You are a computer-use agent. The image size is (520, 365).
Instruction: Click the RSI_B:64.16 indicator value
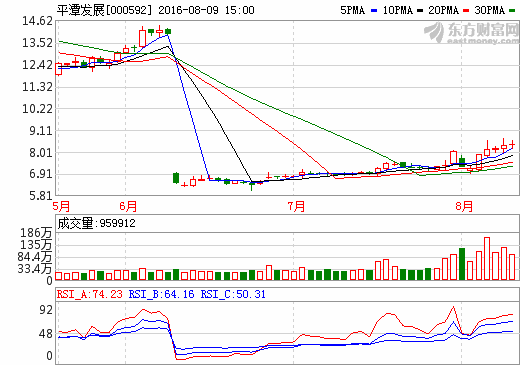pos(161,294)
